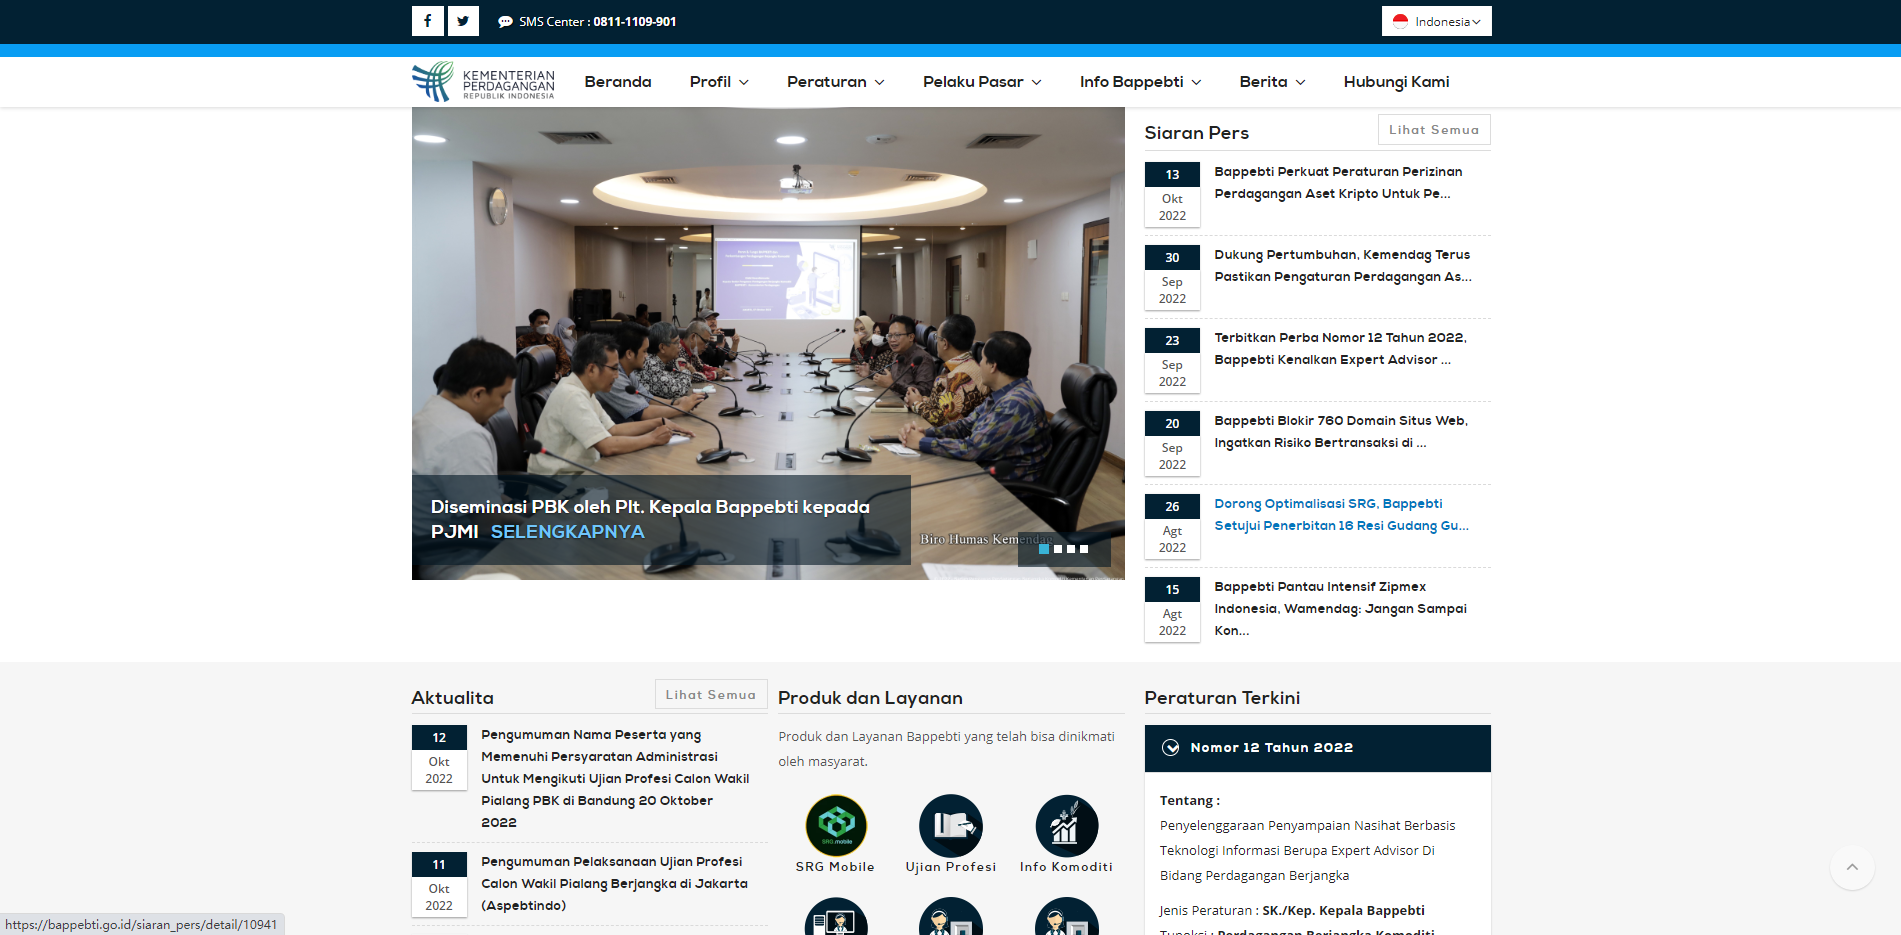Open the Info Komoditi service icon
This screenshot has height=935, width=1901.
(1067, 825)
